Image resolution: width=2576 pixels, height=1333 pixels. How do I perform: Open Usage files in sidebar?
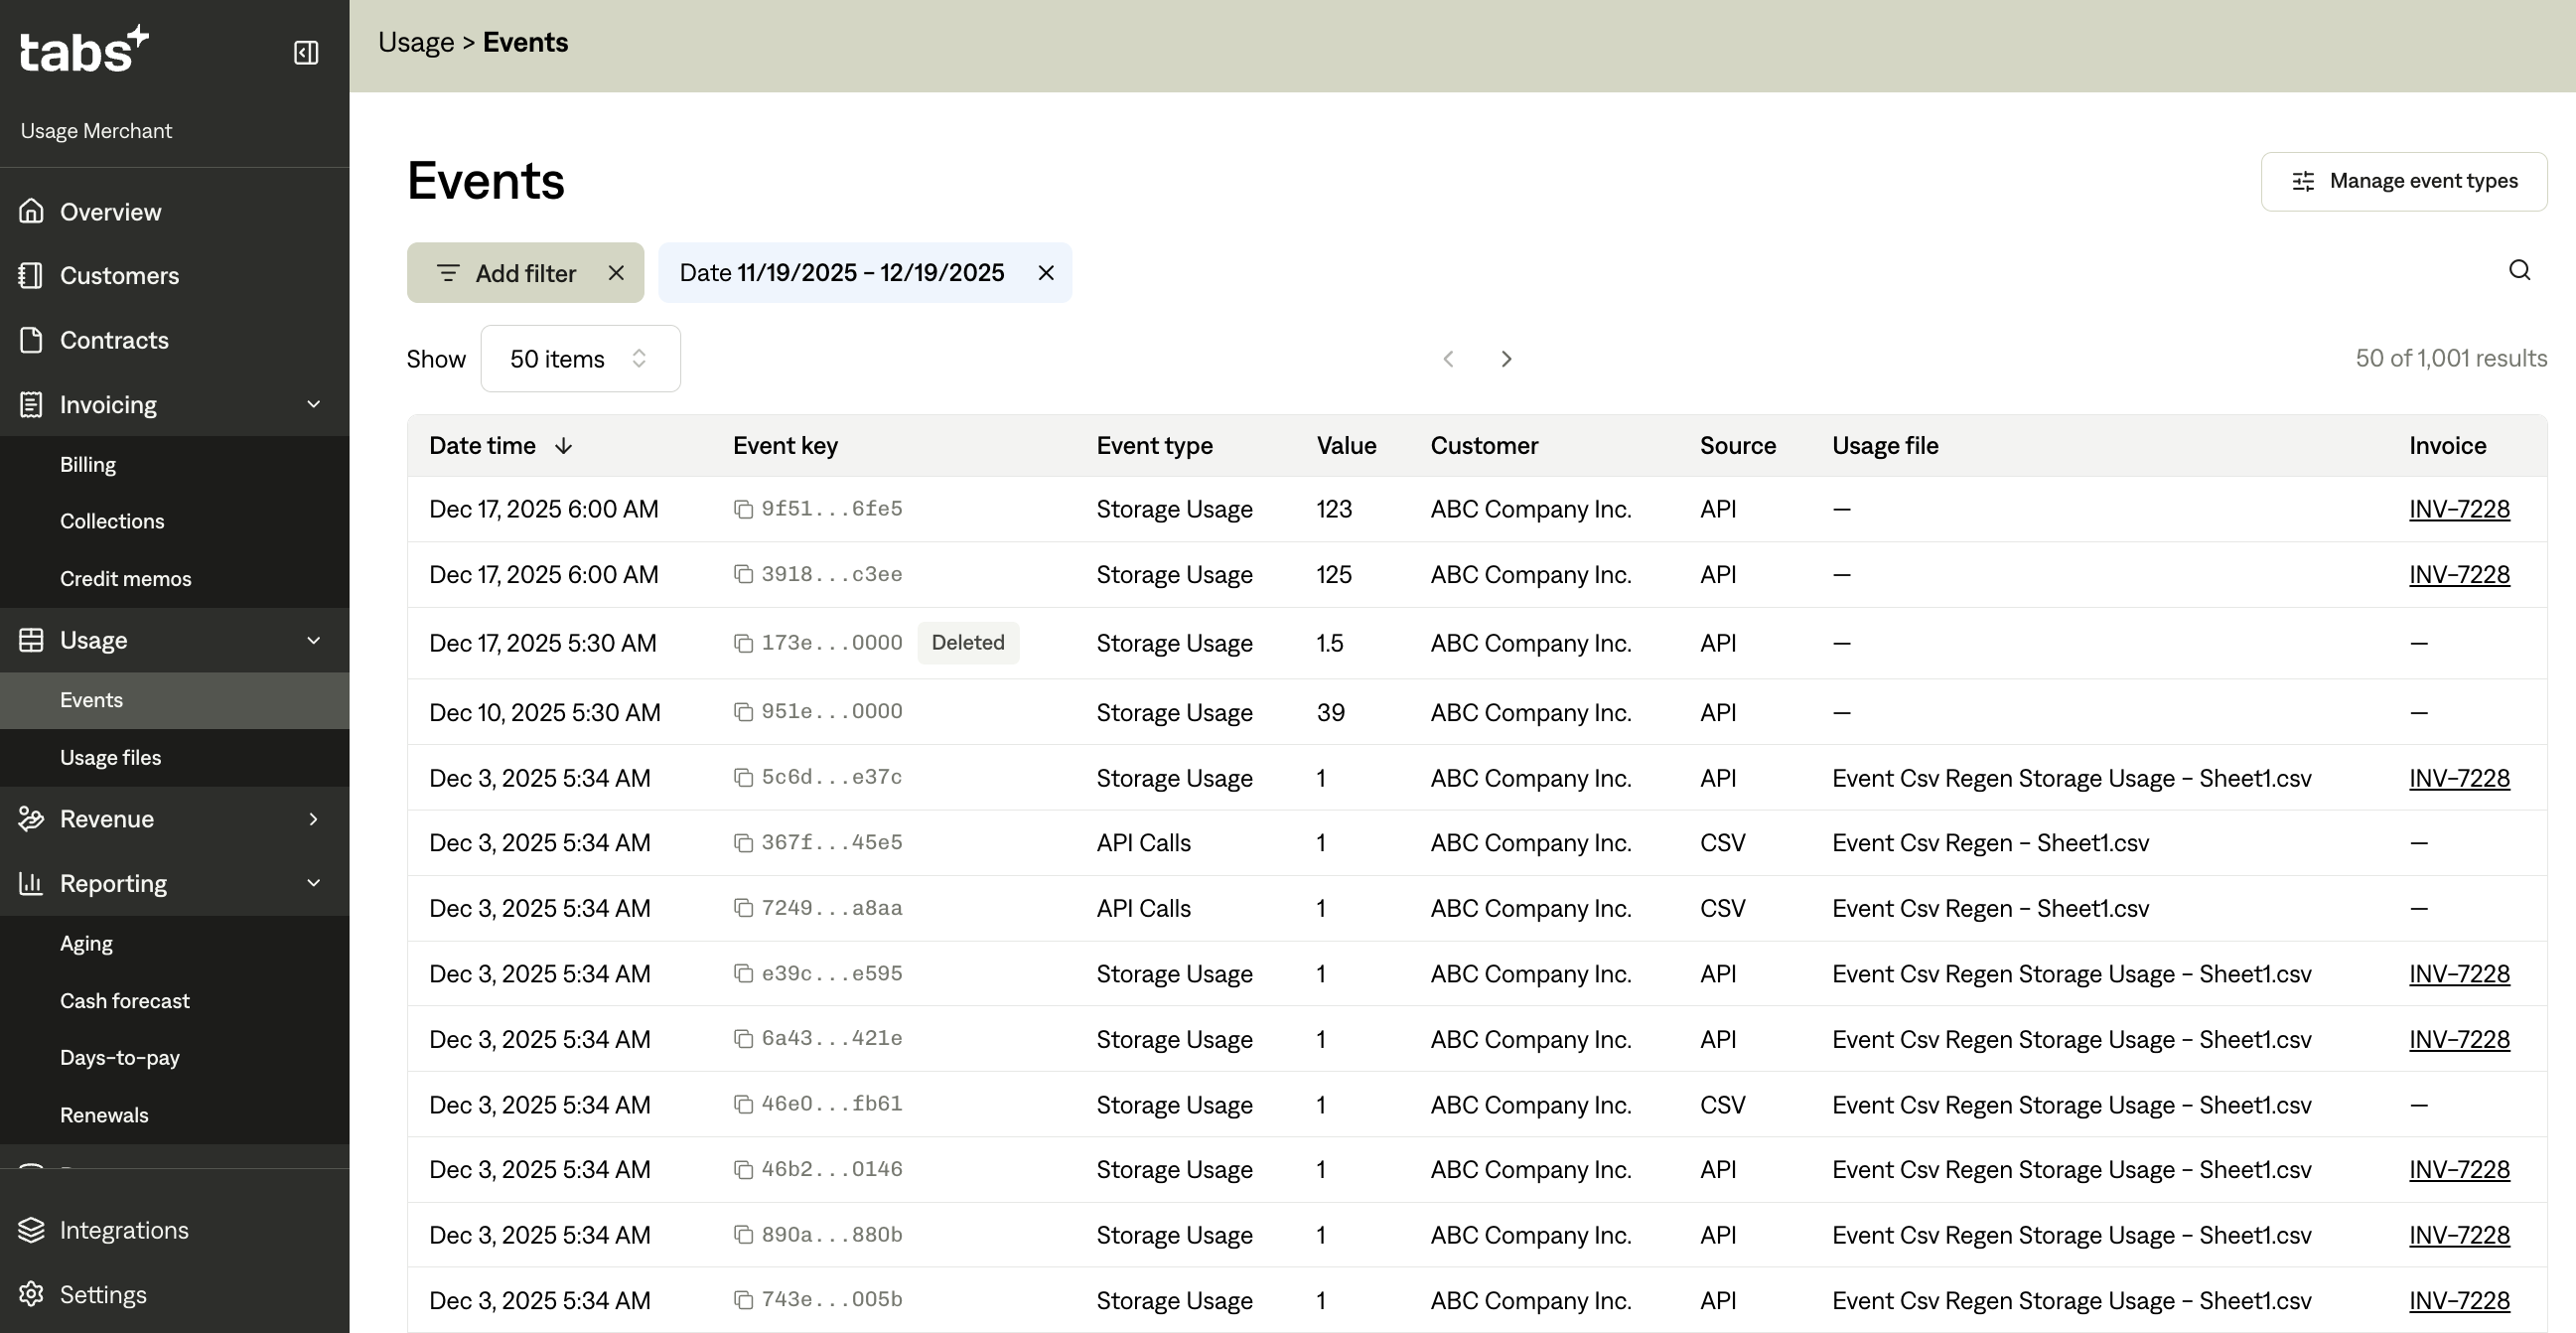[x=110, y=758]
